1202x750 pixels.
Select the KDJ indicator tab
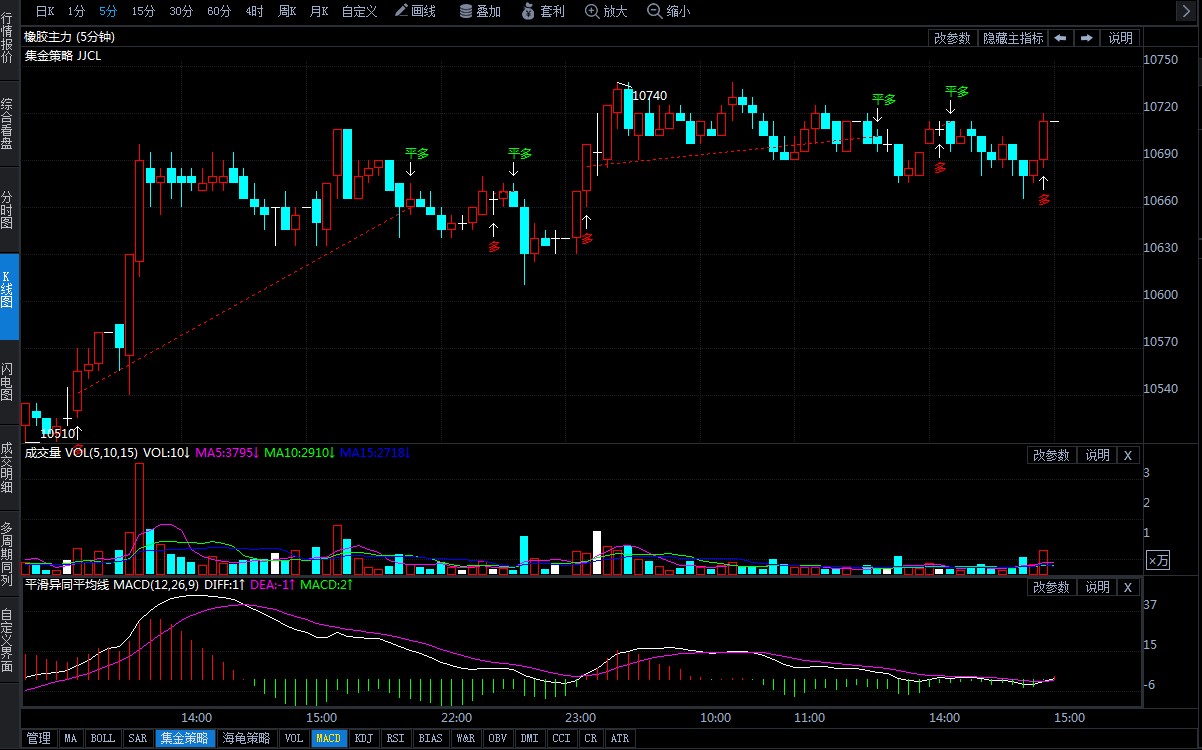pyautogui.click(x=364, y=739)
